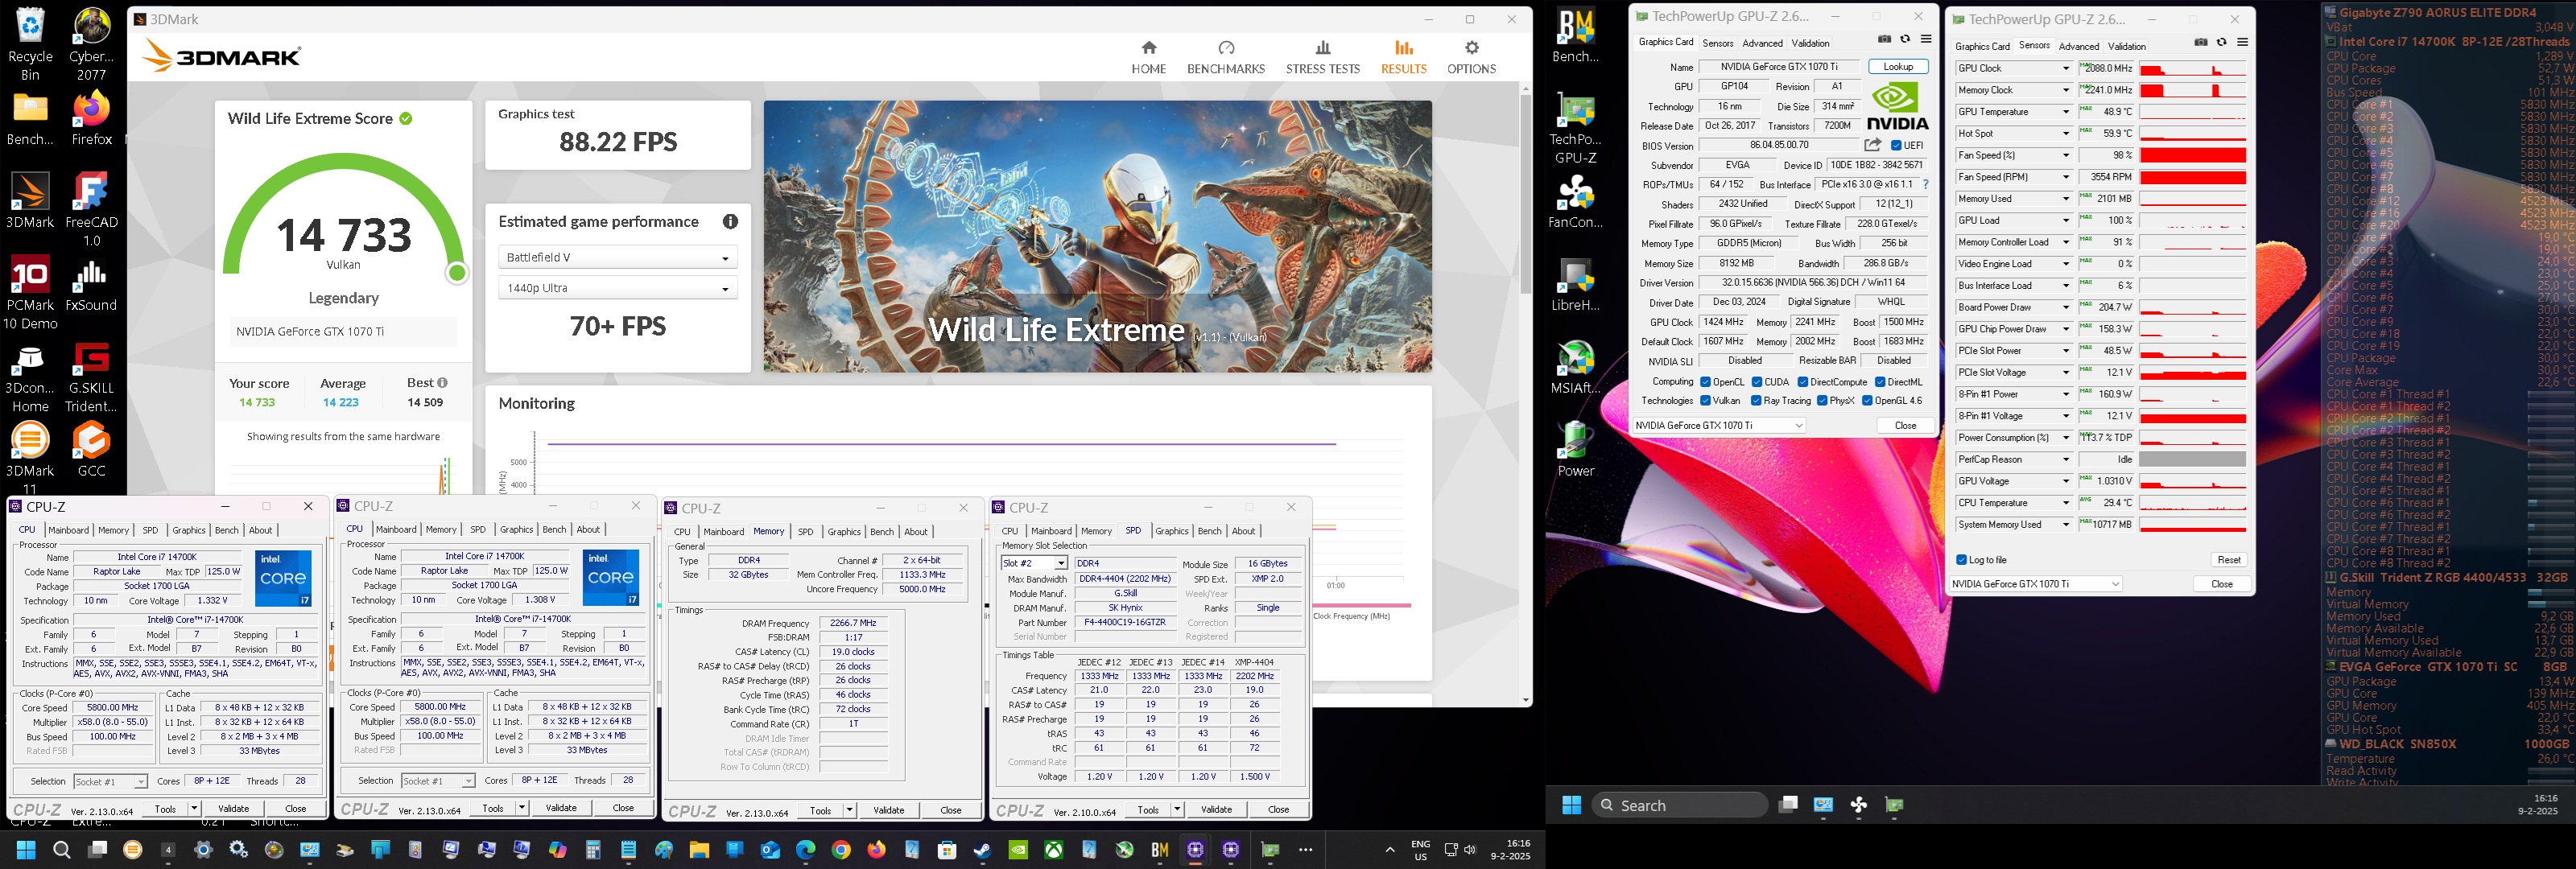Toggle CUDA checkbox in GPU-Z

click(x=1757, y=382)
